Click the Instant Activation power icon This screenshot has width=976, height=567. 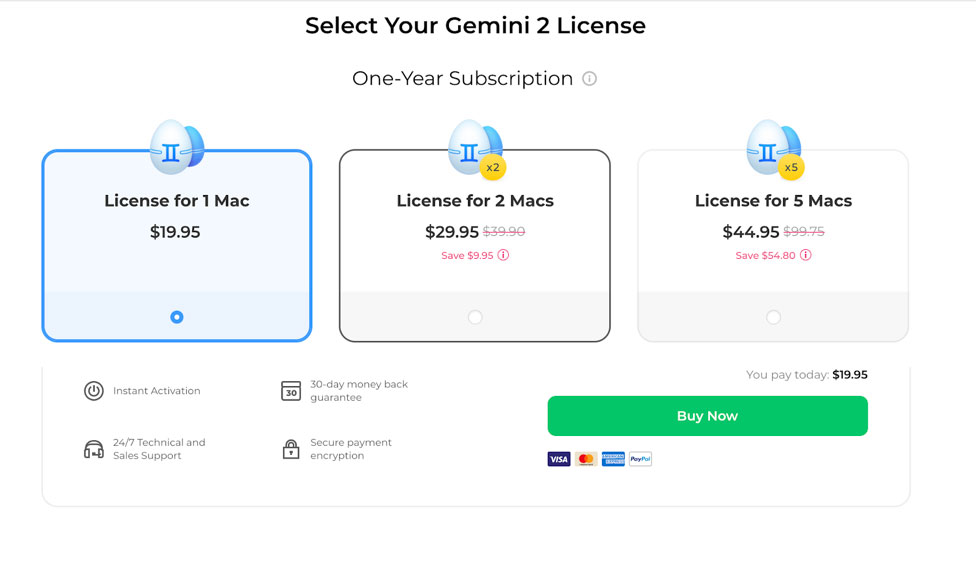tap(93, 391)
